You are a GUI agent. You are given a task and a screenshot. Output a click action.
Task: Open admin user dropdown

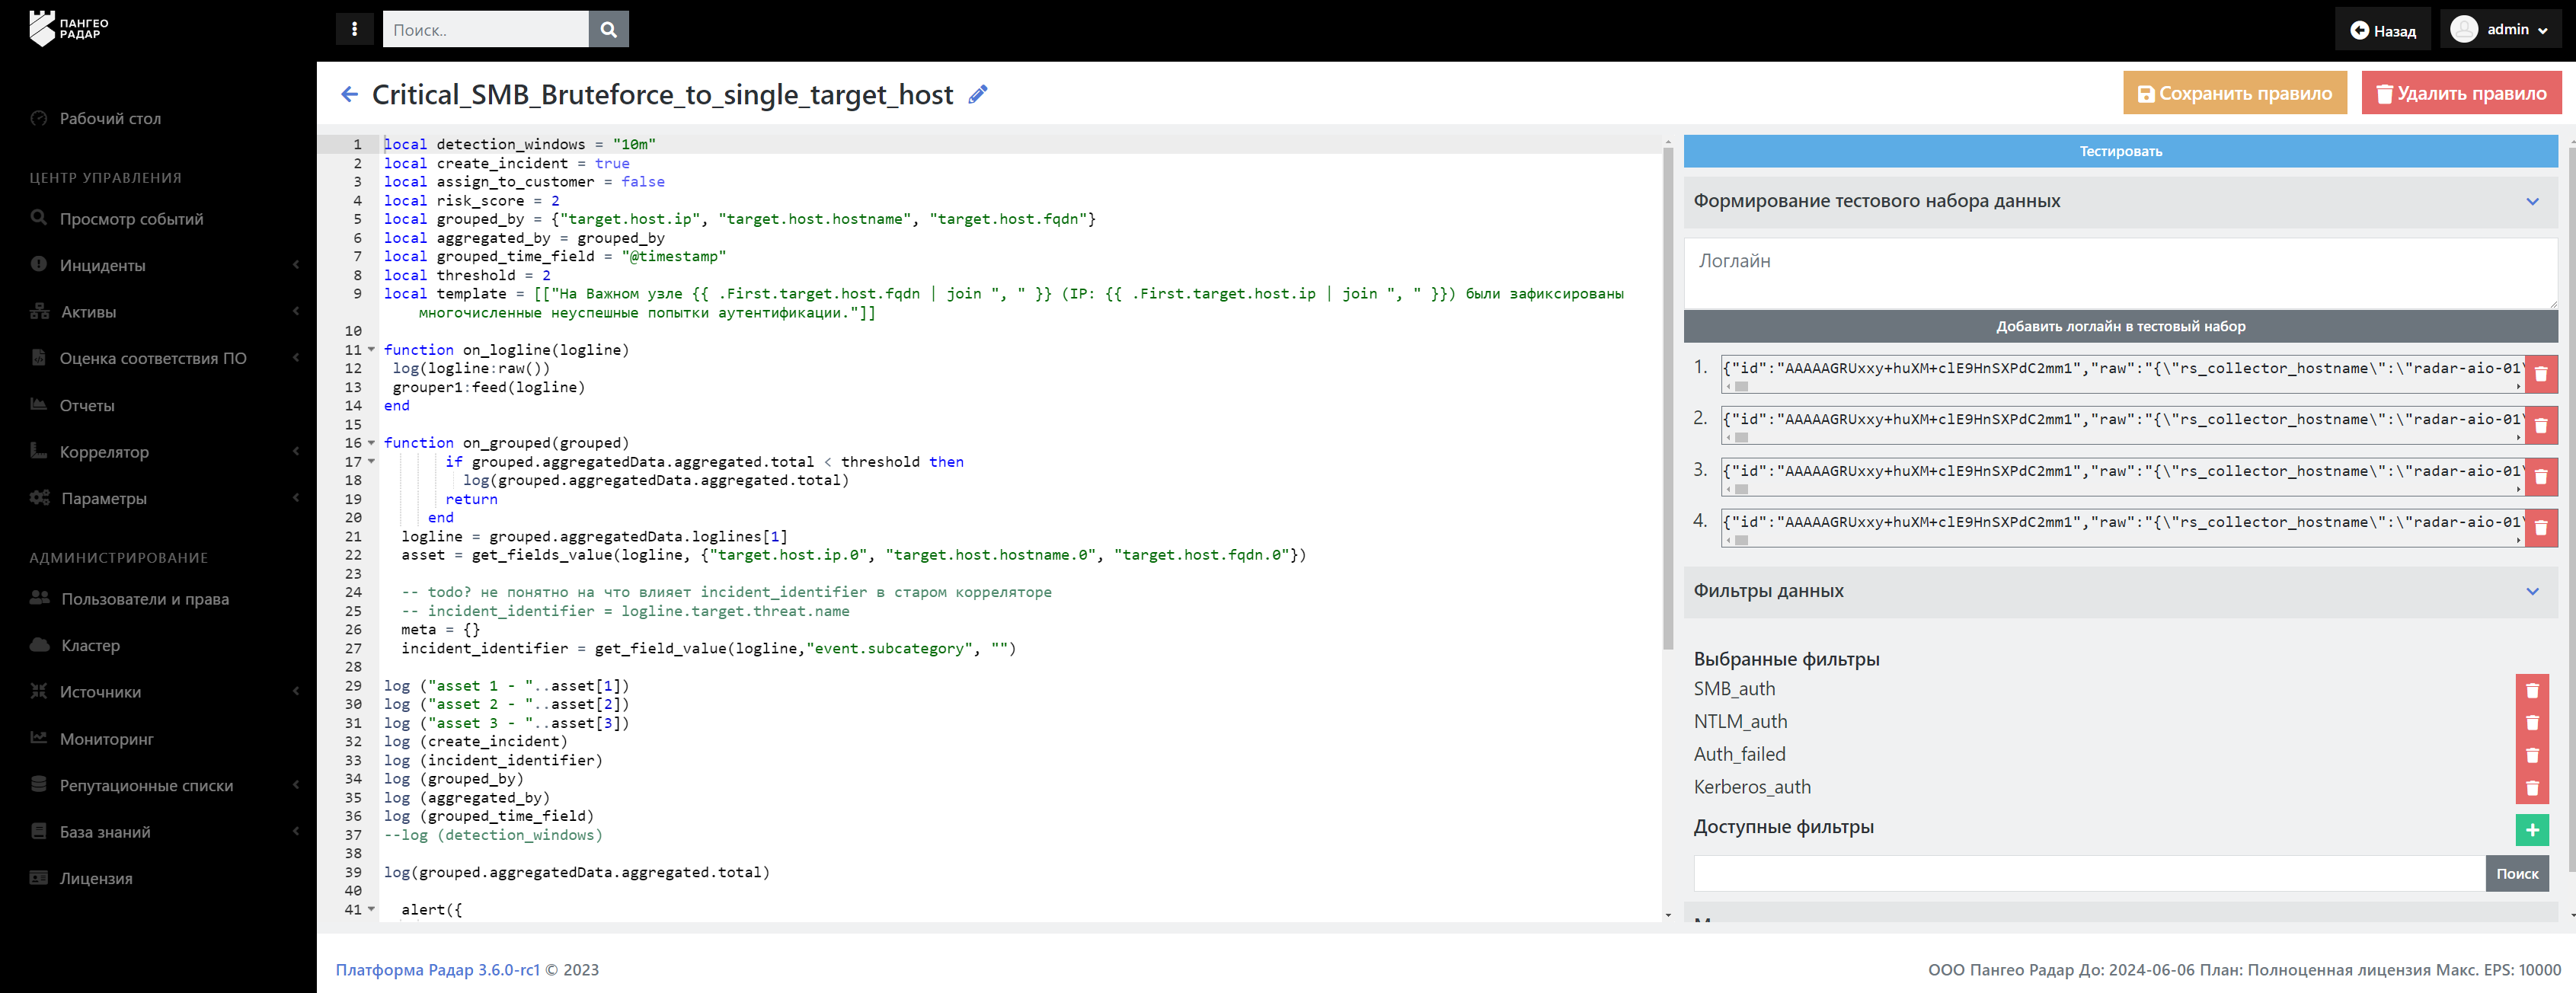tap(2500, 29)
